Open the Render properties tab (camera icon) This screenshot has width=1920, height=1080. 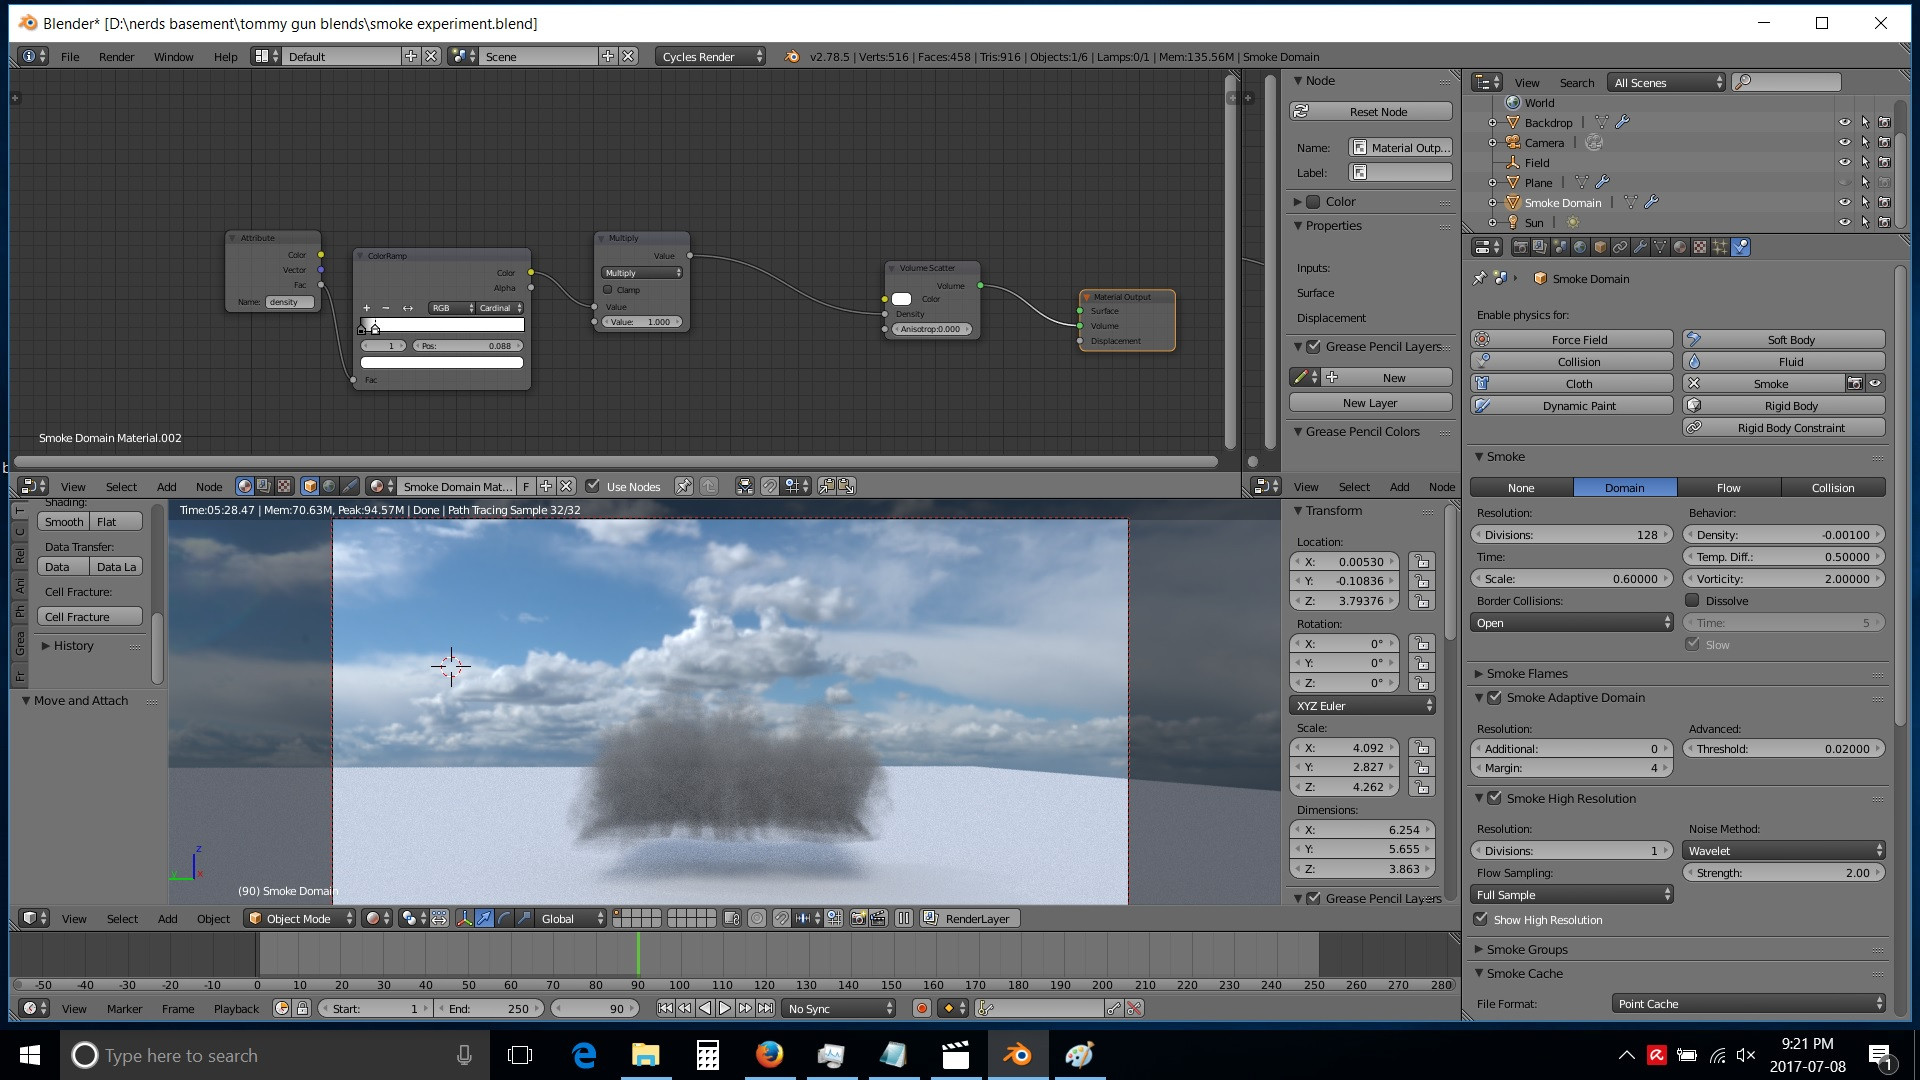tap(1522, 247)
